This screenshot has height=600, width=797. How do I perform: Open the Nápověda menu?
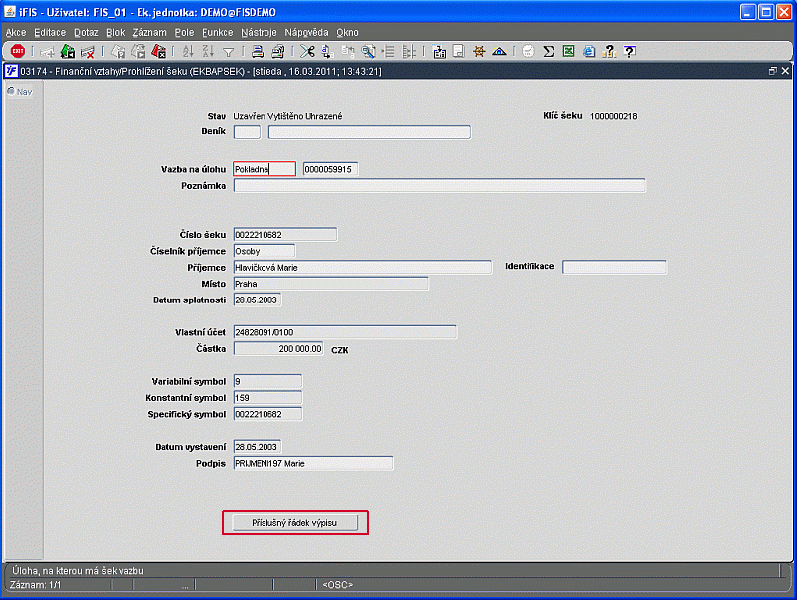pos(306,33)
